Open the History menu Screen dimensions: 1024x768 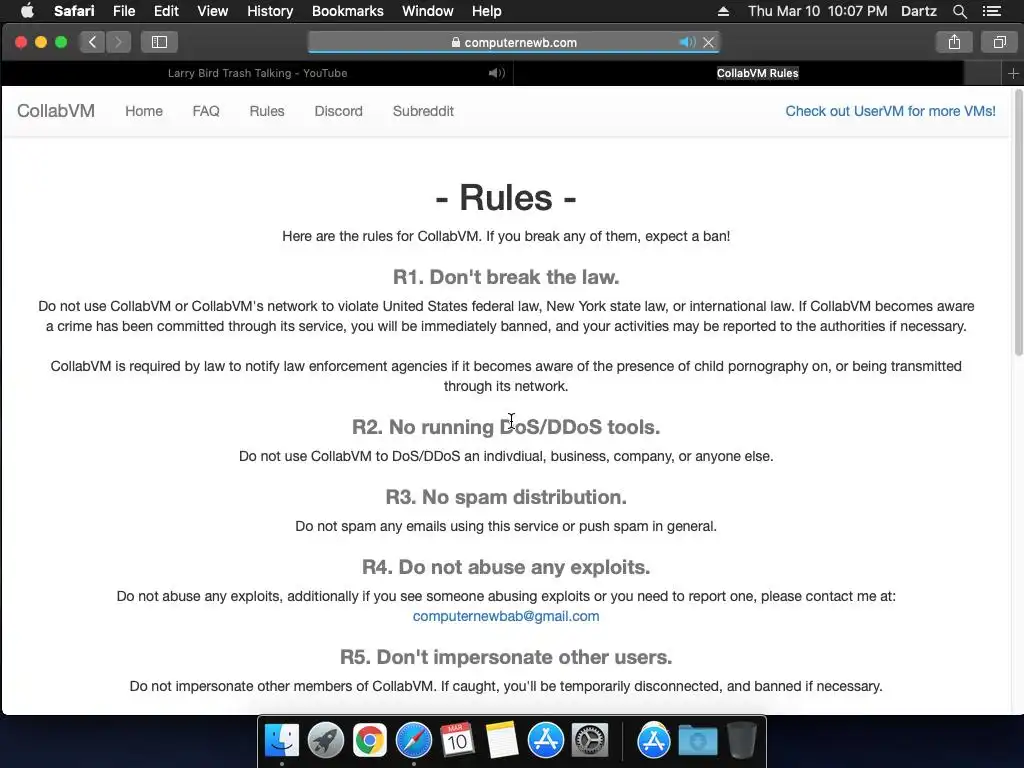(270, 11)
